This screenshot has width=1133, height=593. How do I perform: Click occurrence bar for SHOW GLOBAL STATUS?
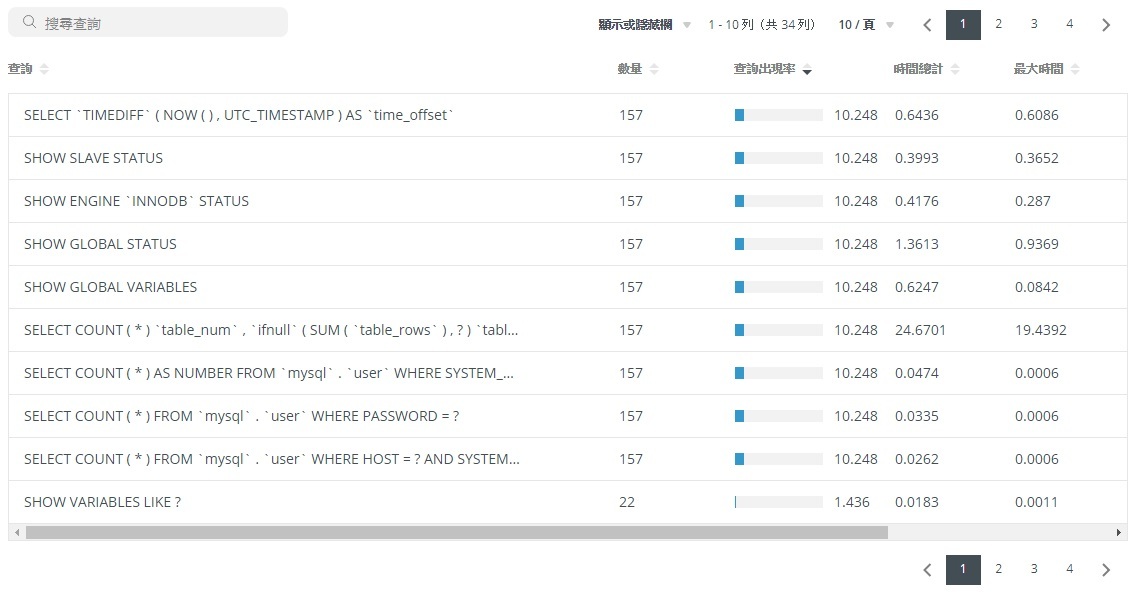click(x=778, y=244)
